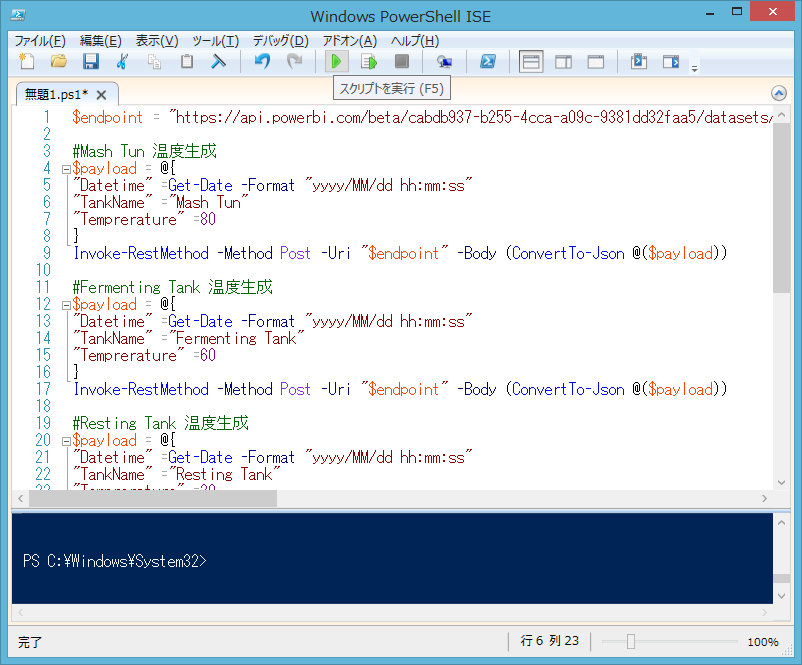
Task: Stop script execution
Action: 402,61
